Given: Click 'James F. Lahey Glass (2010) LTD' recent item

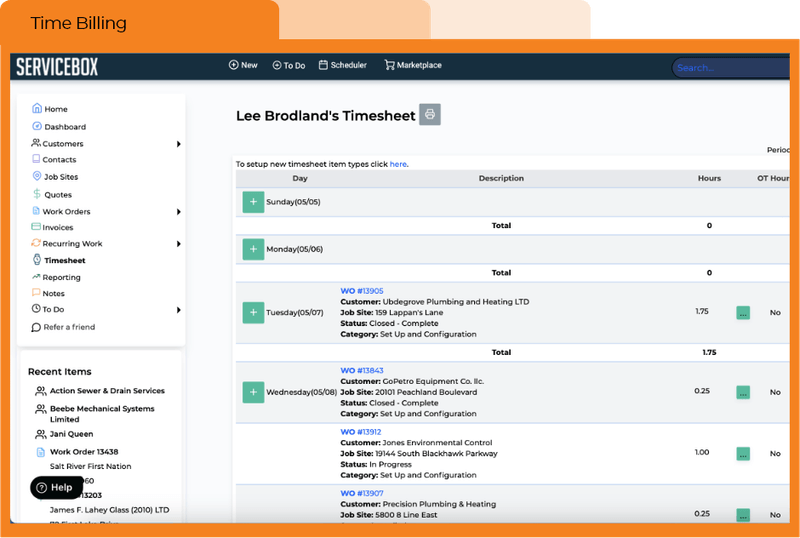Looking at the screenshot, I should pyautogui.click(x=109, y=509).
